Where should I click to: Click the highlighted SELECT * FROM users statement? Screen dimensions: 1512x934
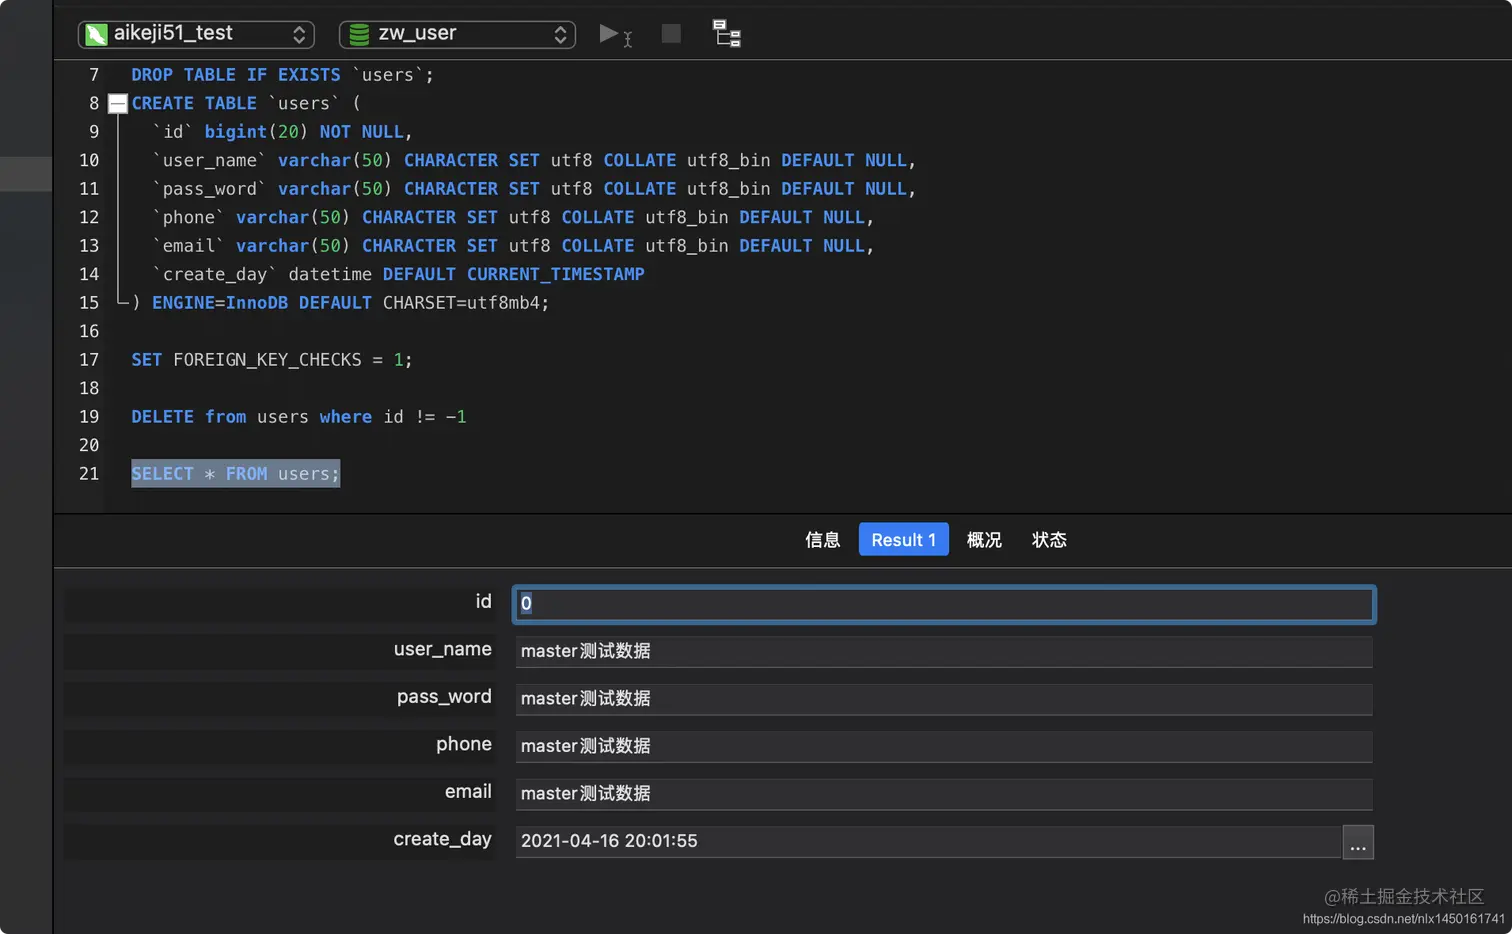tap(235, 474)
